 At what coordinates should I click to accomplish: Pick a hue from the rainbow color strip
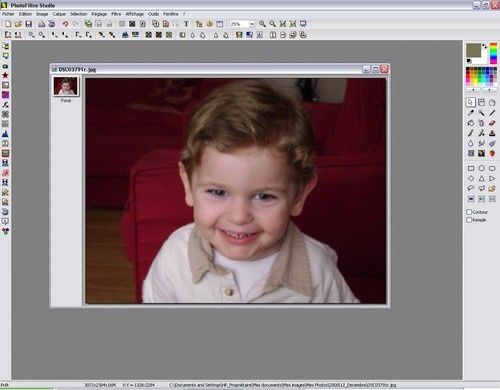point(493,53)
